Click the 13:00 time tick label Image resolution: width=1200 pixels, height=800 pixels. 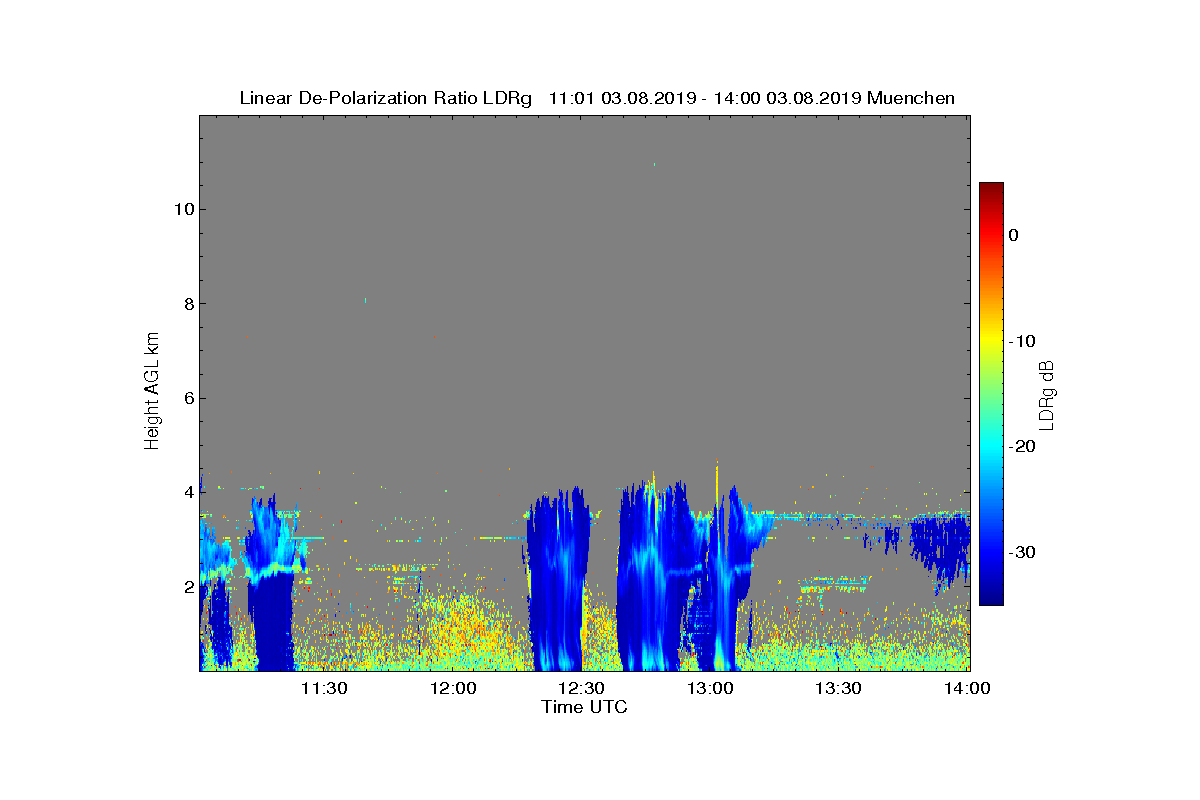[710, 688]
